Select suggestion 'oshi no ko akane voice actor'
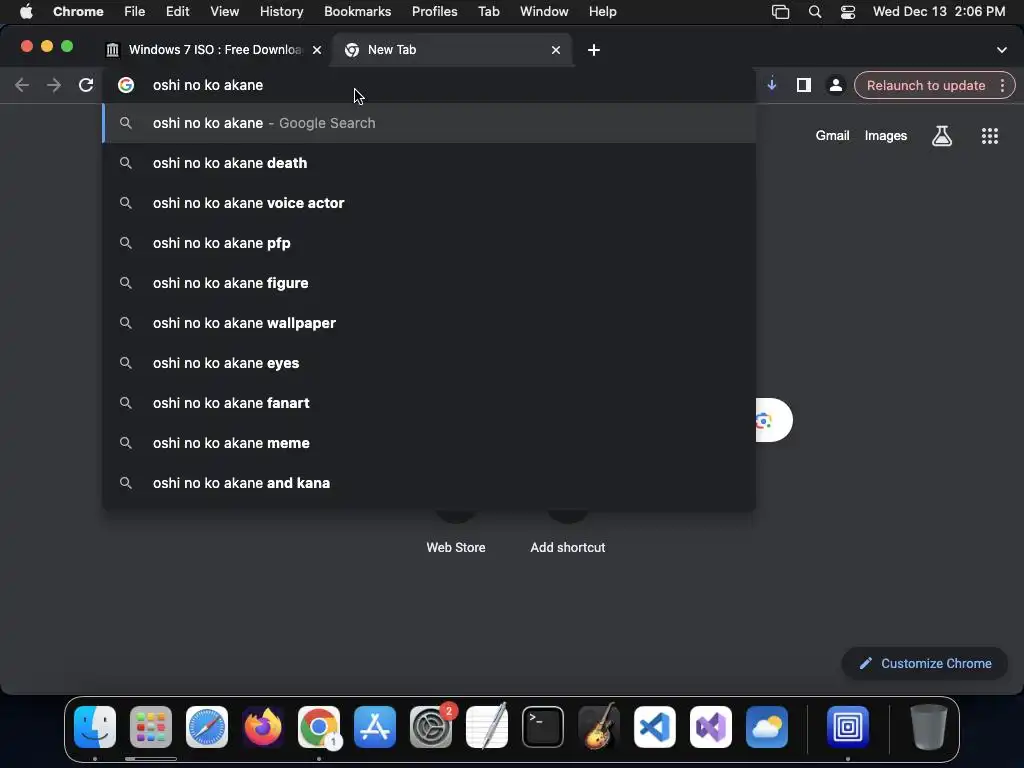The height and width of the screenshot is (768, 1024). click(429, 203)
